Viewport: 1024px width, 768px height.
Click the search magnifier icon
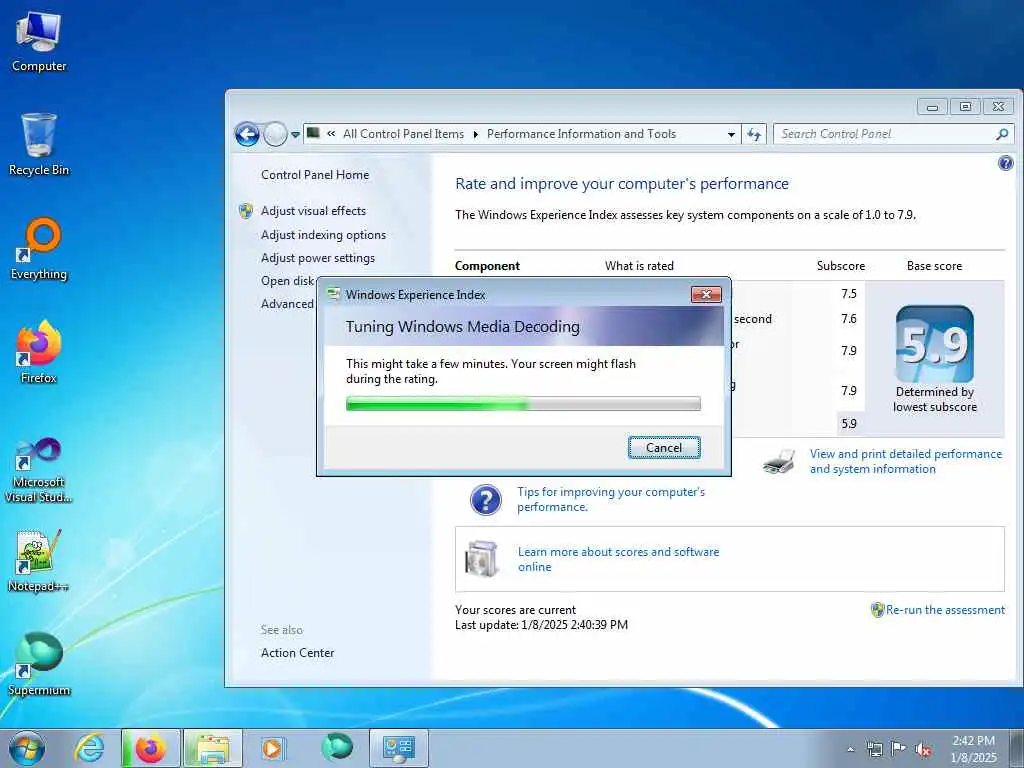click(x=1002, y=134)
